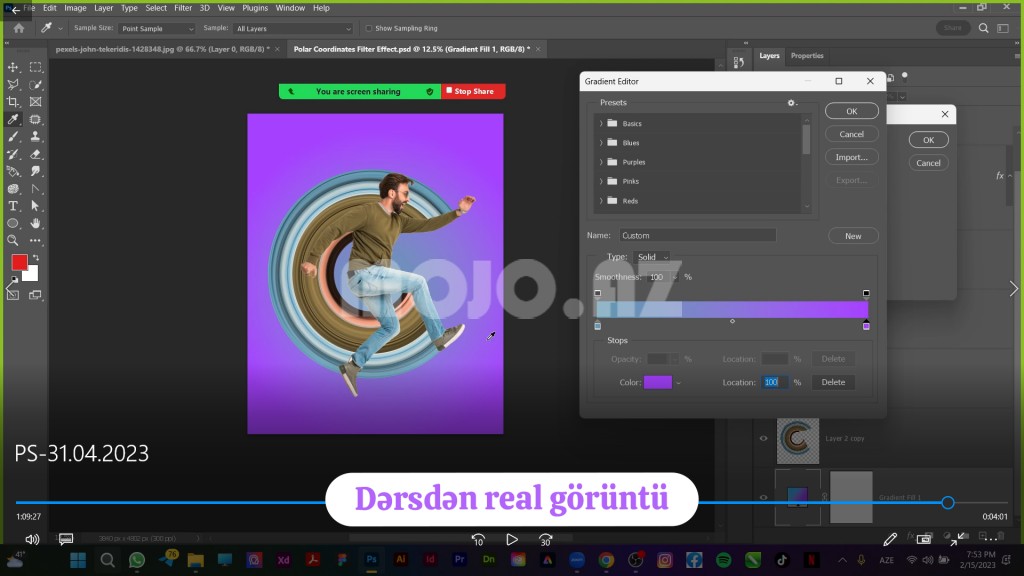Open the search icon in options bar
Screen dimensions: 1024x576
[984, 28]
